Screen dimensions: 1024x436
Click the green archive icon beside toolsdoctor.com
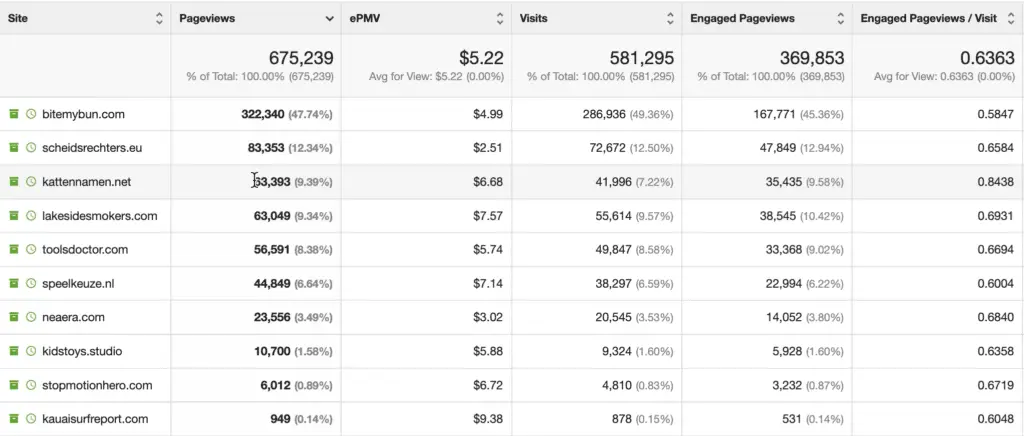pos(14,249)
